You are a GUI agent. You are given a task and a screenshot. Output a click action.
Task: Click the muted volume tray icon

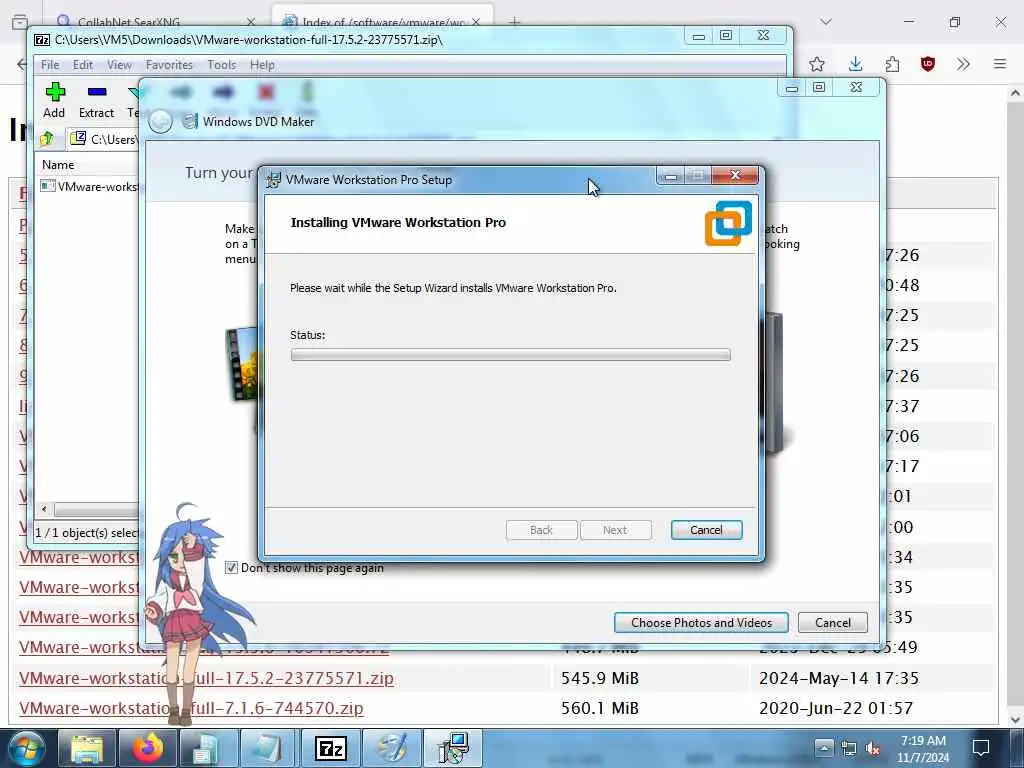873,748
